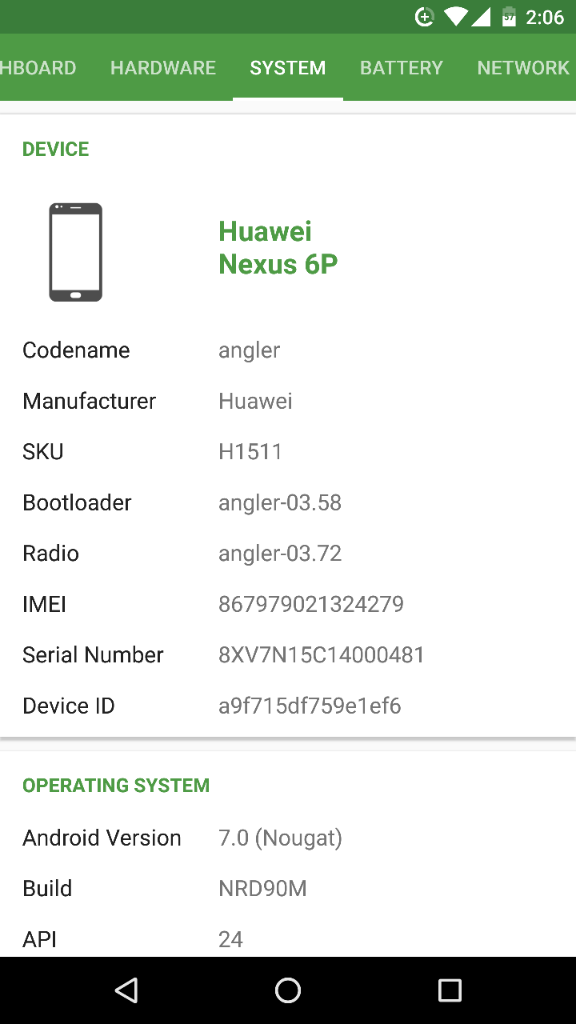Tap the Android home circle button

(x=288, y=990)
